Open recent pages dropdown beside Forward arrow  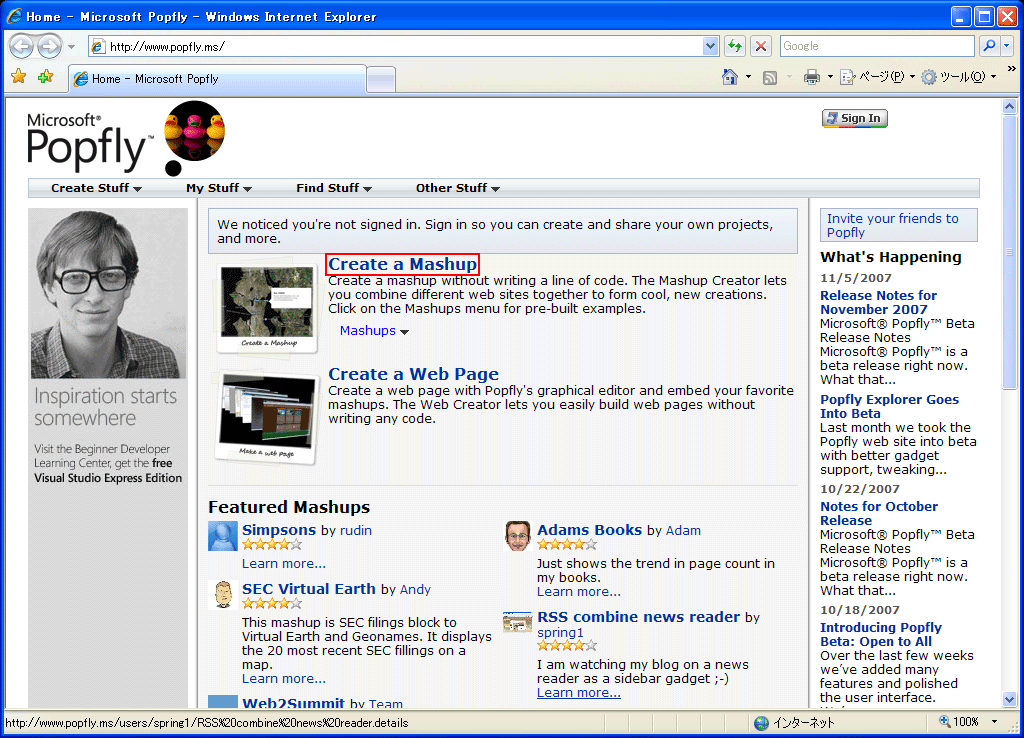pyautogui.click(x=71, y=47)
